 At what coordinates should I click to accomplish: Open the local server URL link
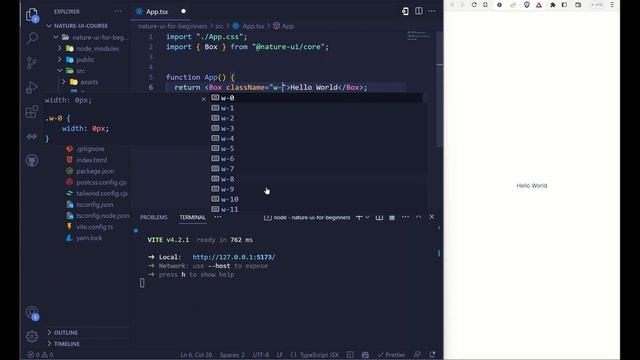click(234, 257)
